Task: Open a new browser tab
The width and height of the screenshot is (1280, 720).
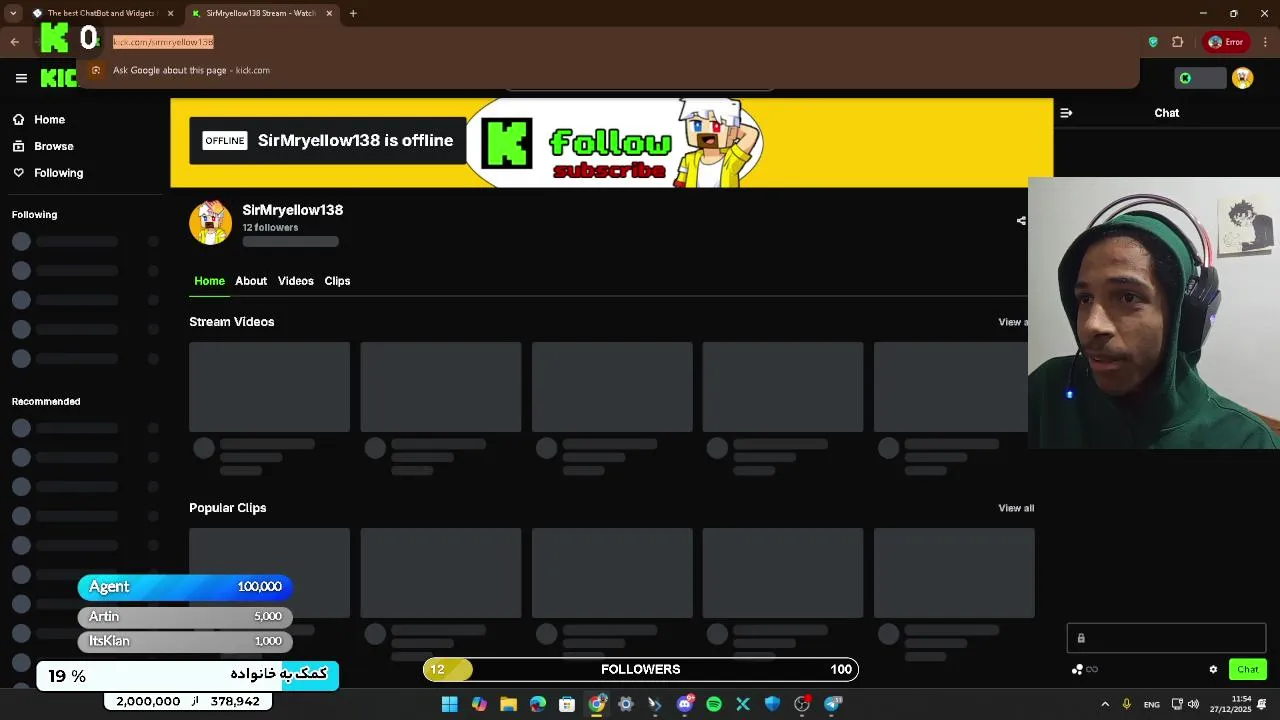Action: (353, 13)
